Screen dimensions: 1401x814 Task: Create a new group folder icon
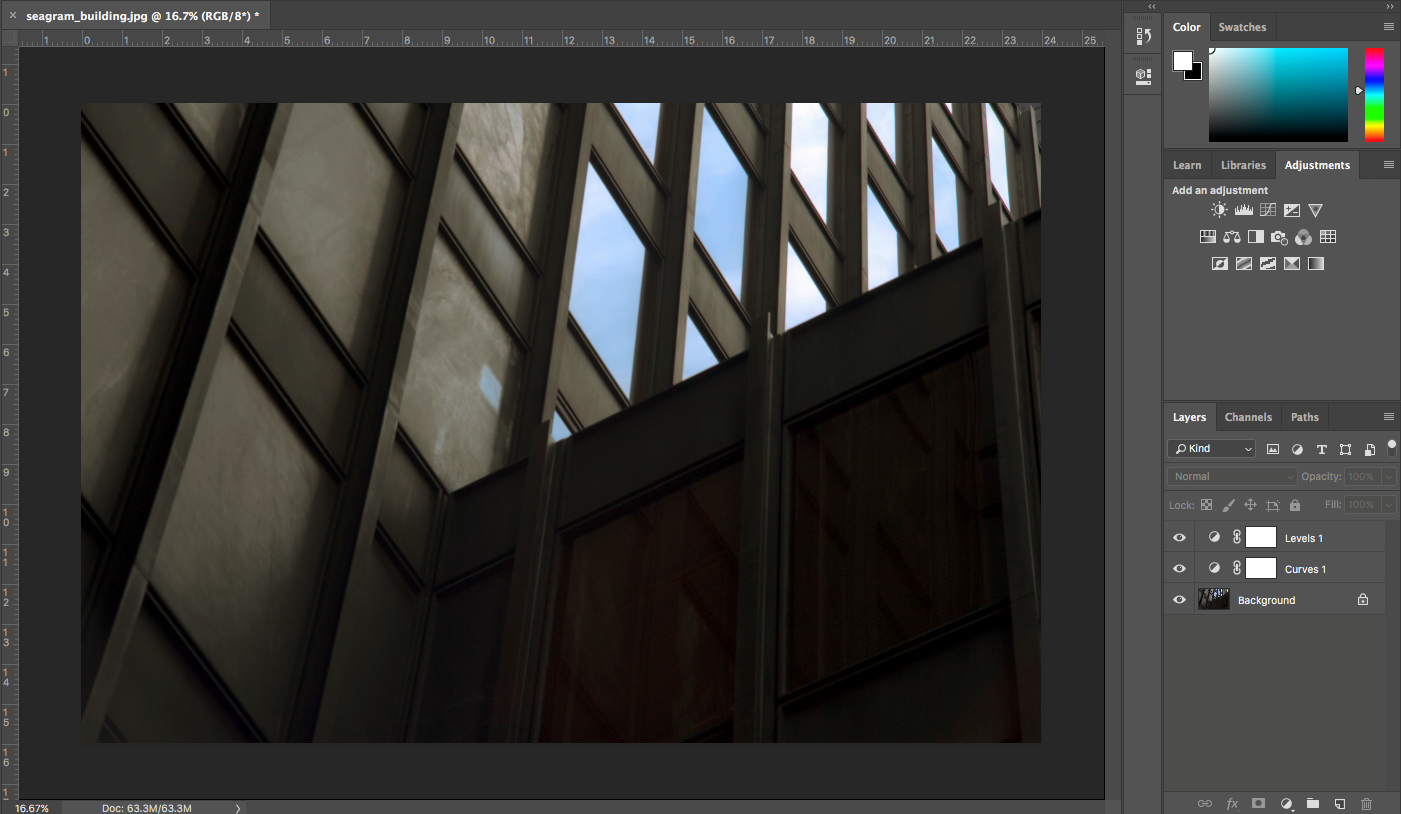1313,803
